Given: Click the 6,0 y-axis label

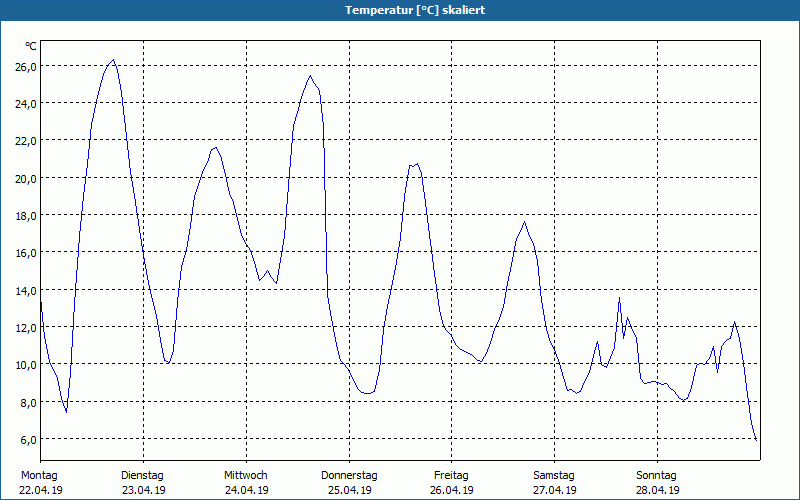Looking at the screenshot, I should [25, 439].
